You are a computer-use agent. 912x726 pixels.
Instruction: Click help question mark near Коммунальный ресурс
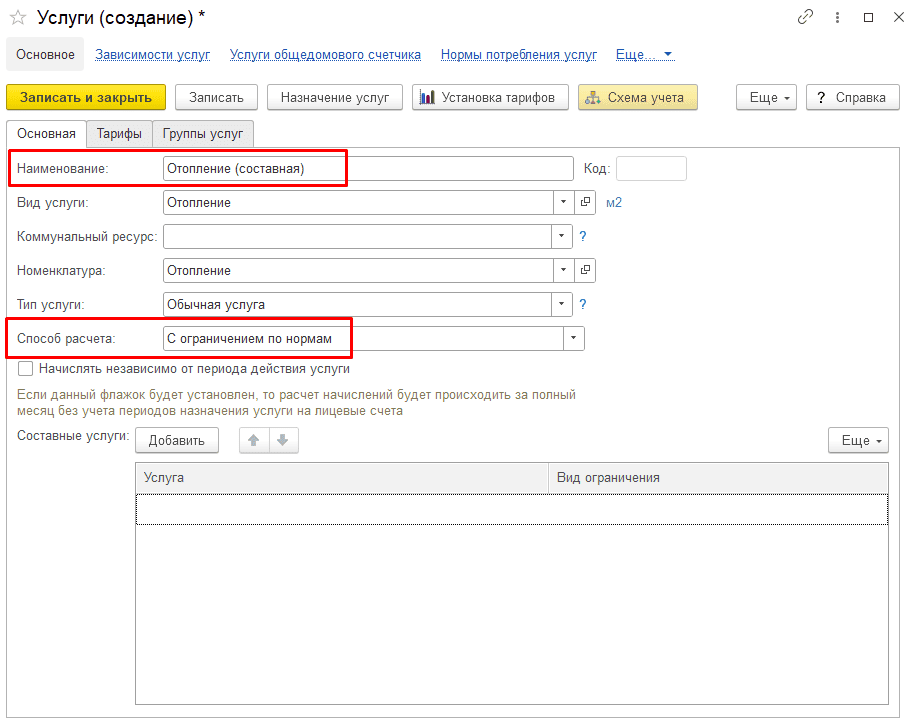click(583, 236)
